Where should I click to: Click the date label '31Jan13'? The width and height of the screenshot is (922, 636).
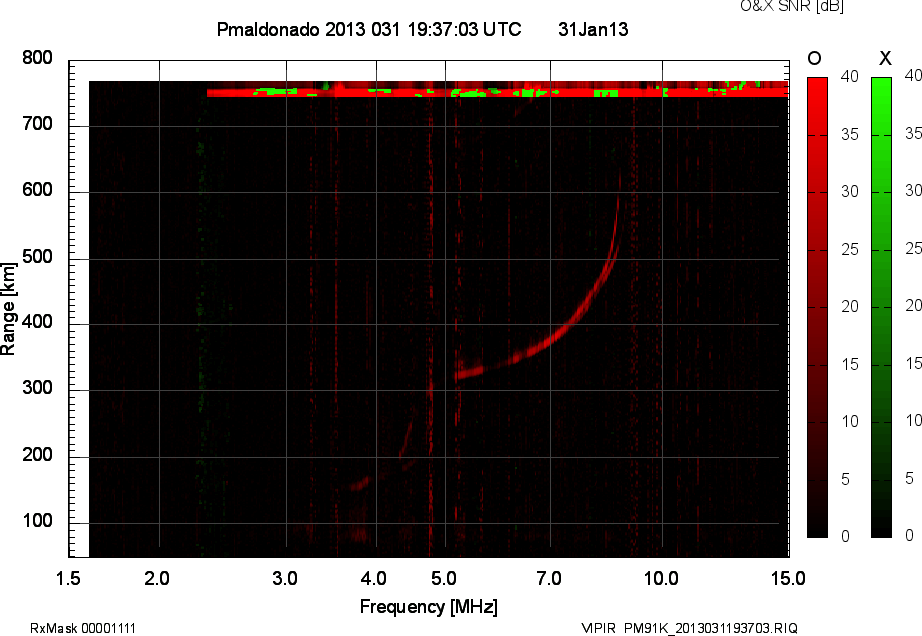(593, 29)
